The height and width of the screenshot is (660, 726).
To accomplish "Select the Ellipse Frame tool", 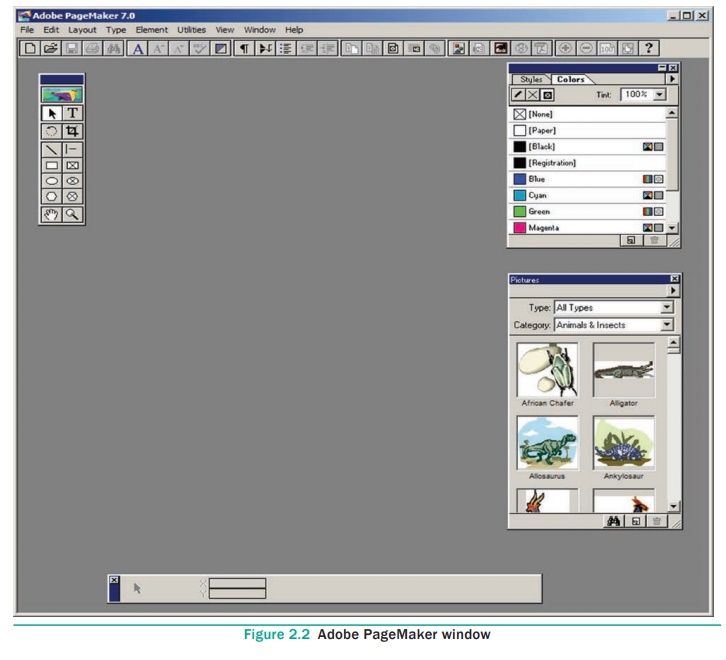I will [72, 181].
